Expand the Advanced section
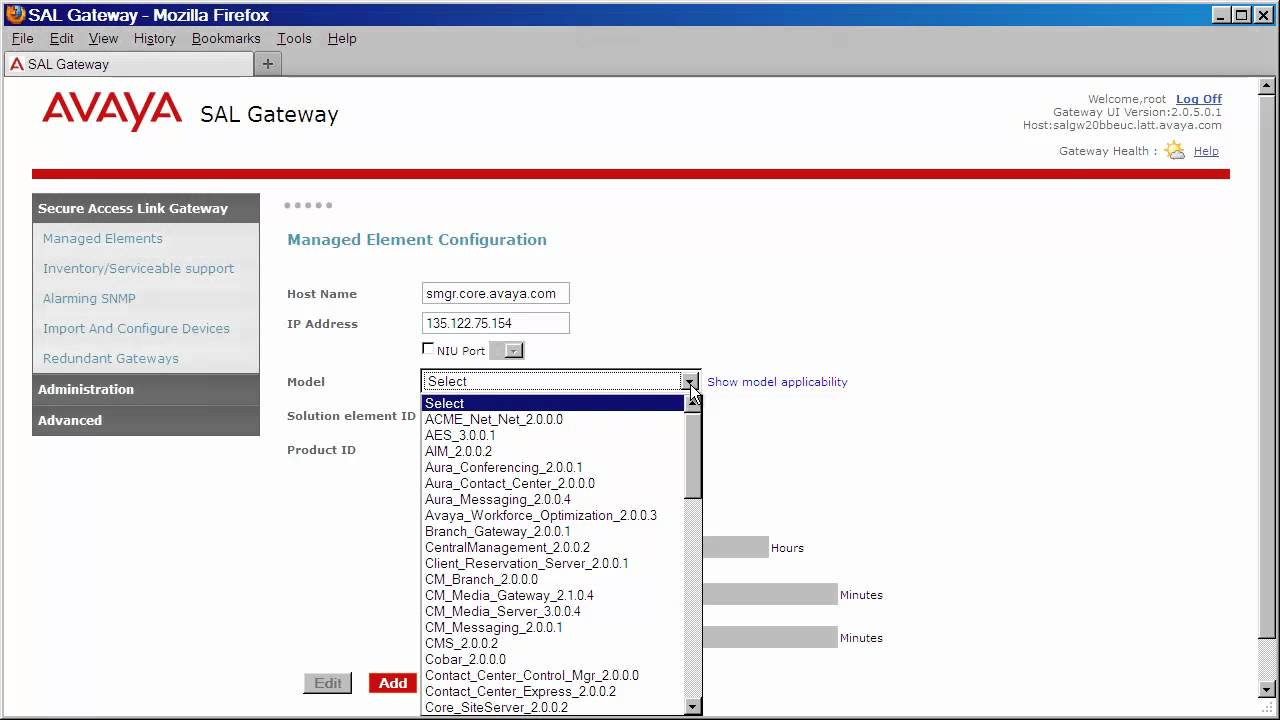 146,420
